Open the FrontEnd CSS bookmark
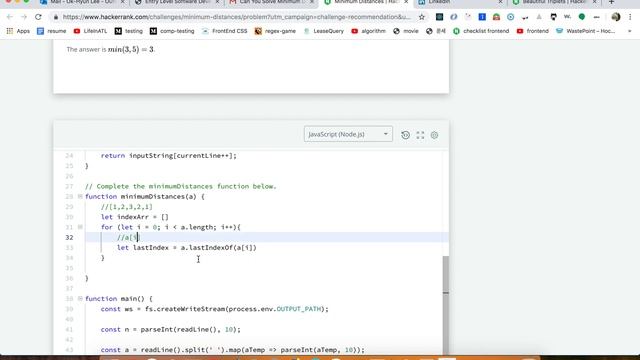640x360 pixels. point(224,31)
